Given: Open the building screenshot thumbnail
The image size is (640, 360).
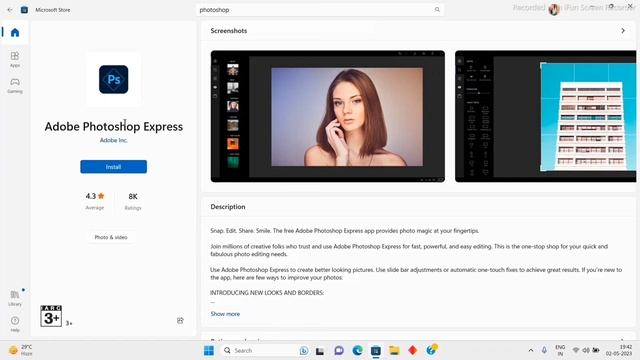Looking at the screenshot, I should (545, 116).
